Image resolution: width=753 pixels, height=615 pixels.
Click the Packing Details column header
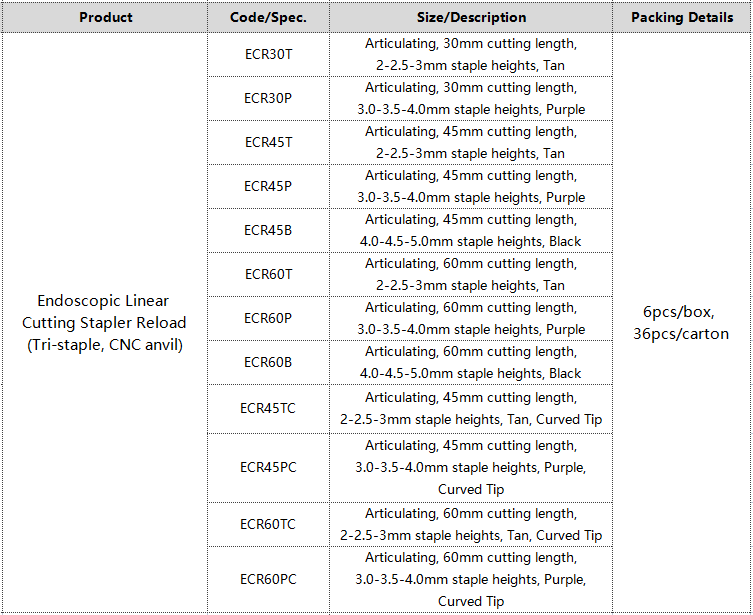click(x=682, y=17)
